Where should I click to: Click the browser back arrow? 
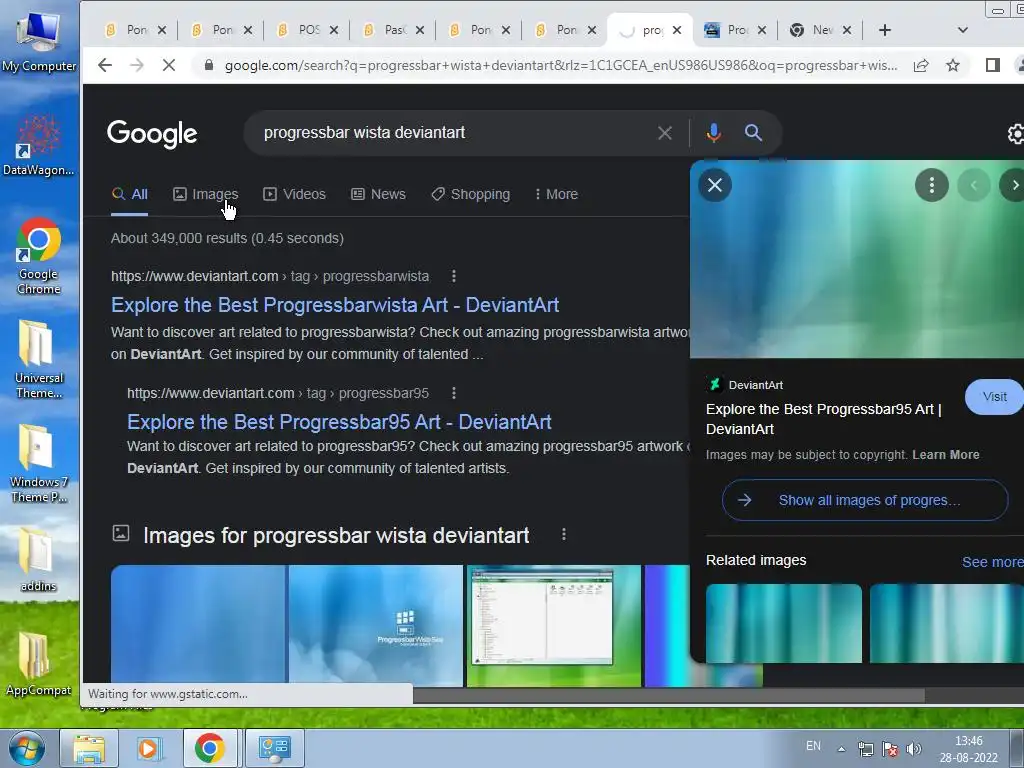pyautogui.click(x=104, y=65)
